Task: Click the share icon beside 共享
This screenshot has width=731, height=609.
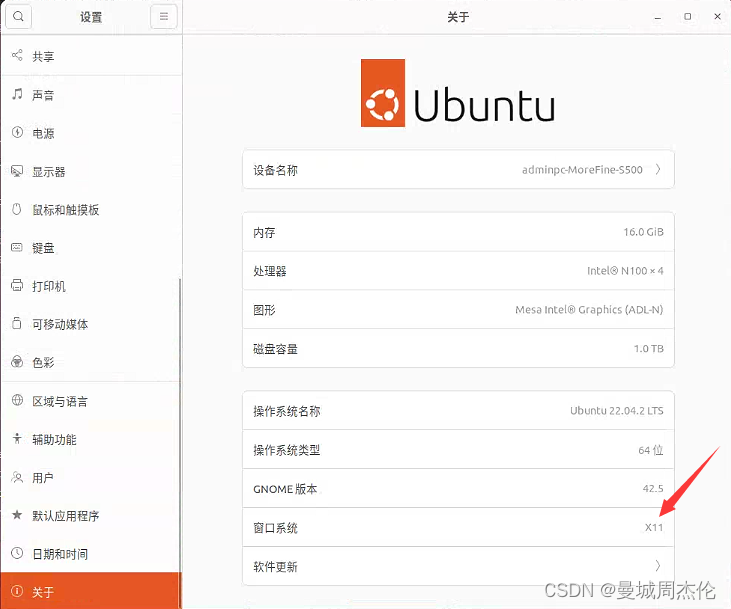Action: [17, 55]
